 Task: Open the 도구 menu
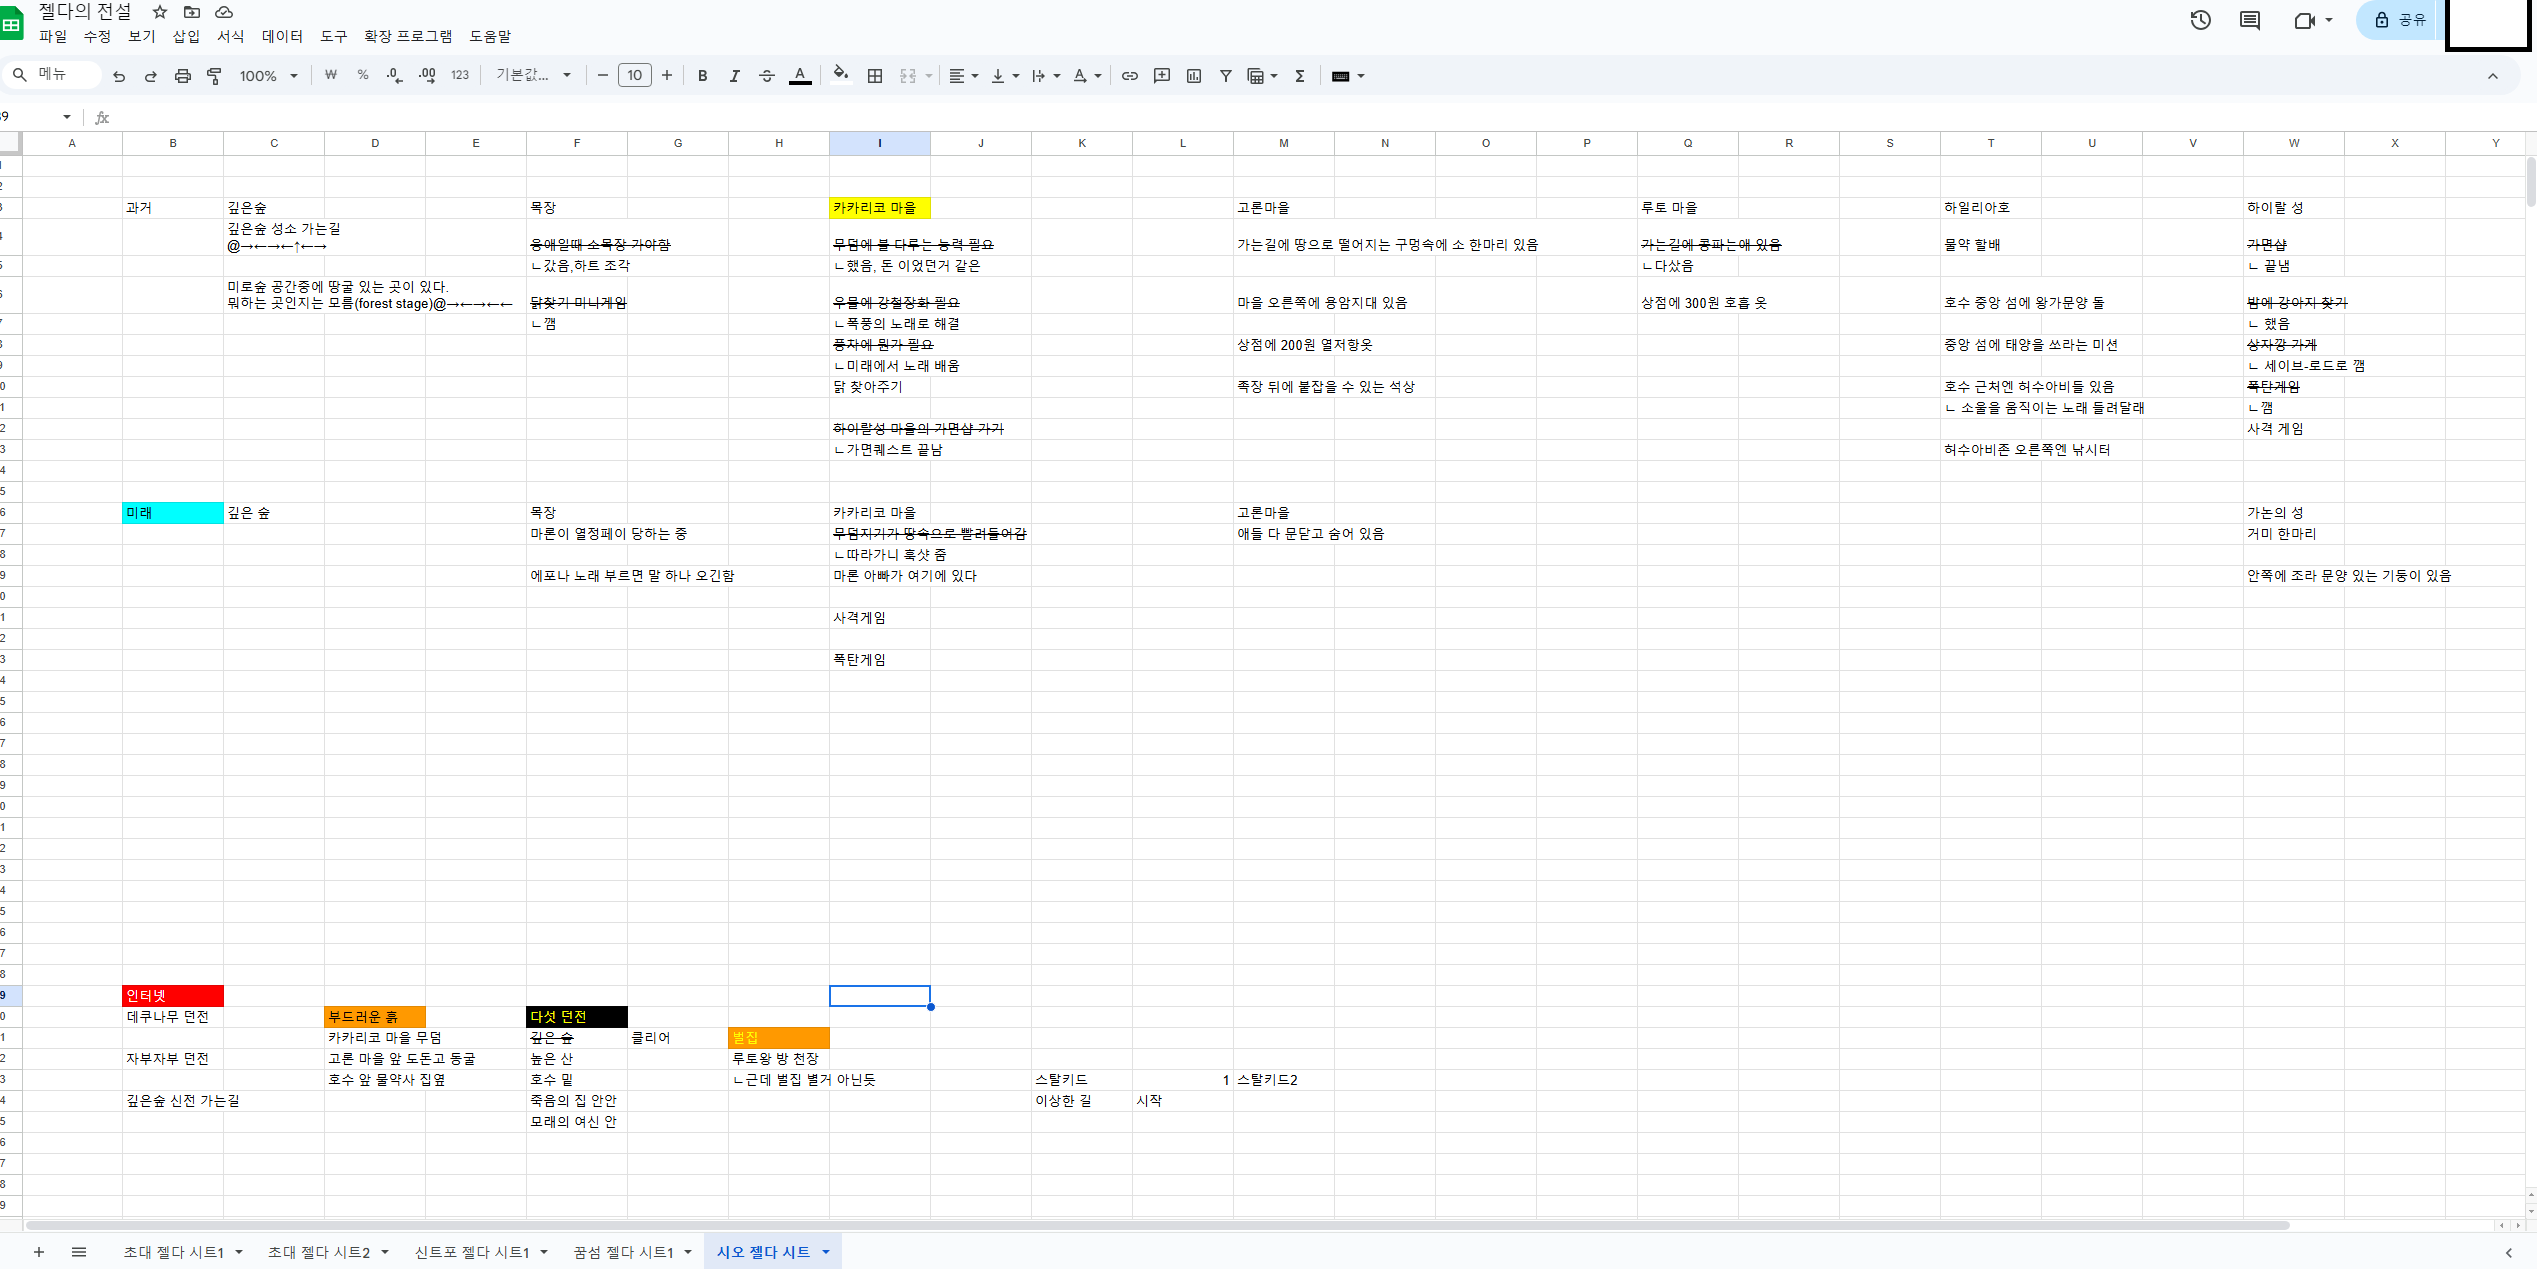pos(334,36)
